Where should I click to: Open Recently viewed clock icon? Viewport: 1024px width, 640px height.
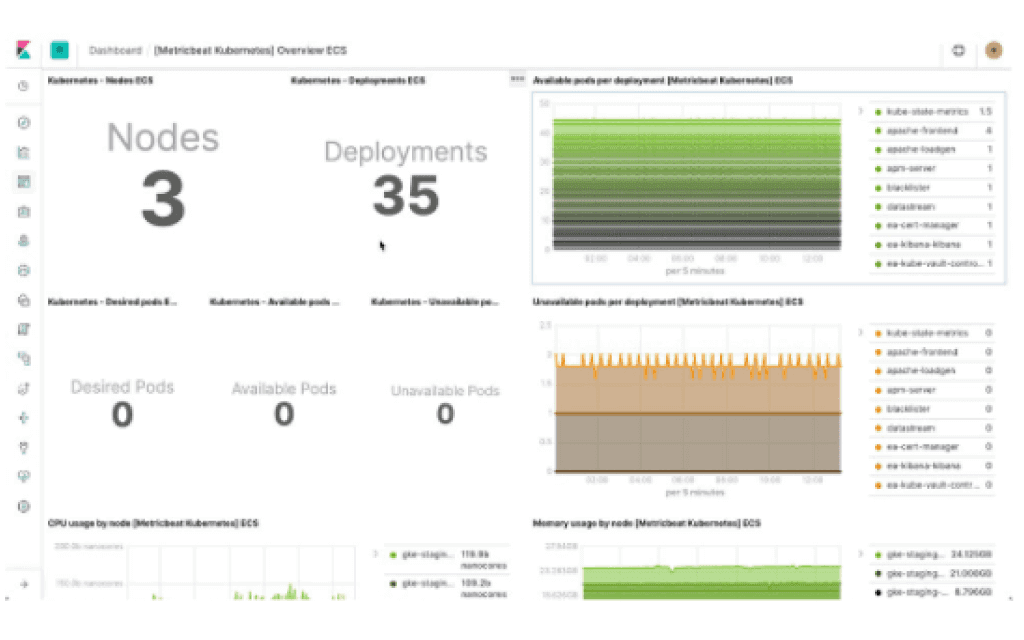[23, 86]
